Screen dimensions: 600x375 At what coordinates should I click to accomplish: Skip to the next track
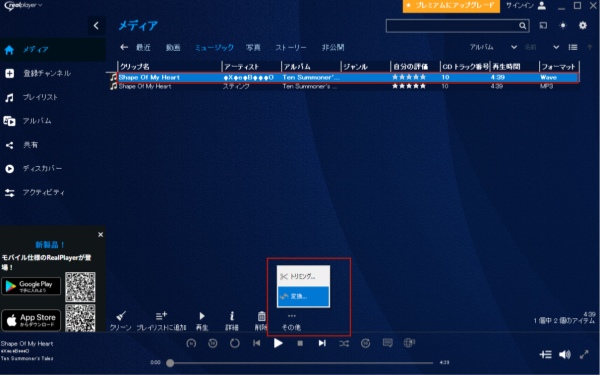322,343
